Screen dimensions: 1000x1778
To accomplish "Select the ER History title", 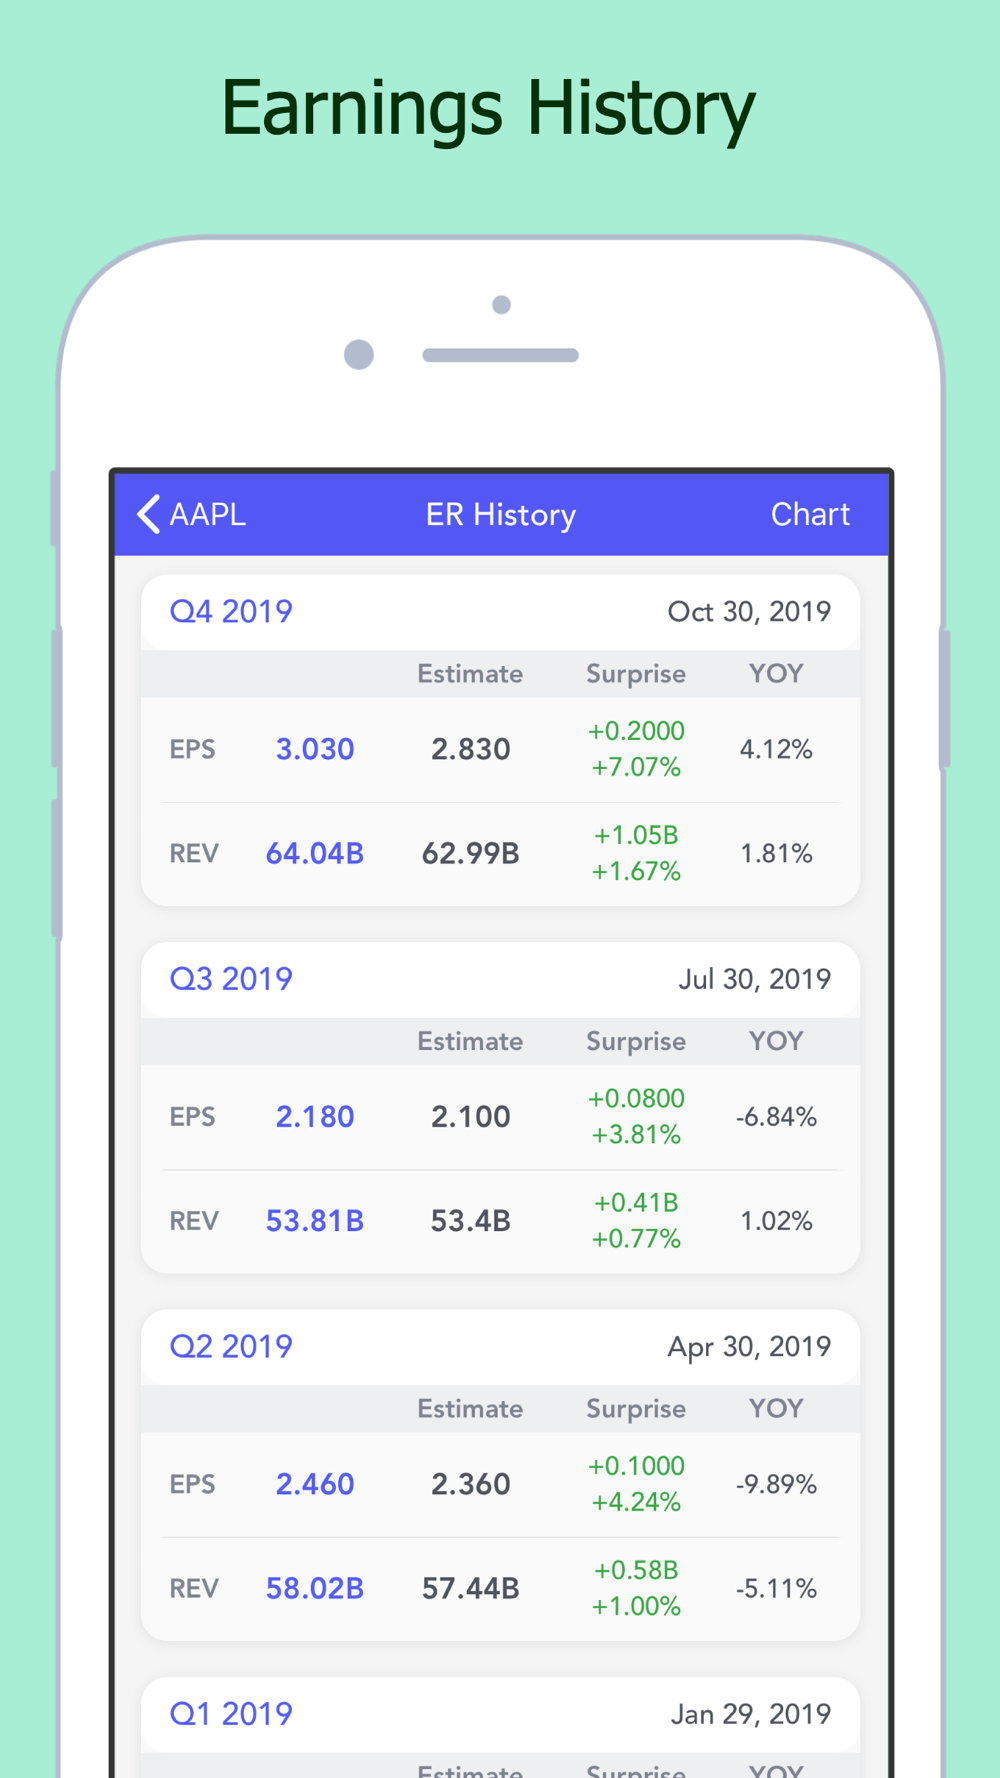I will pyautogui.click(x=501, y=515).
